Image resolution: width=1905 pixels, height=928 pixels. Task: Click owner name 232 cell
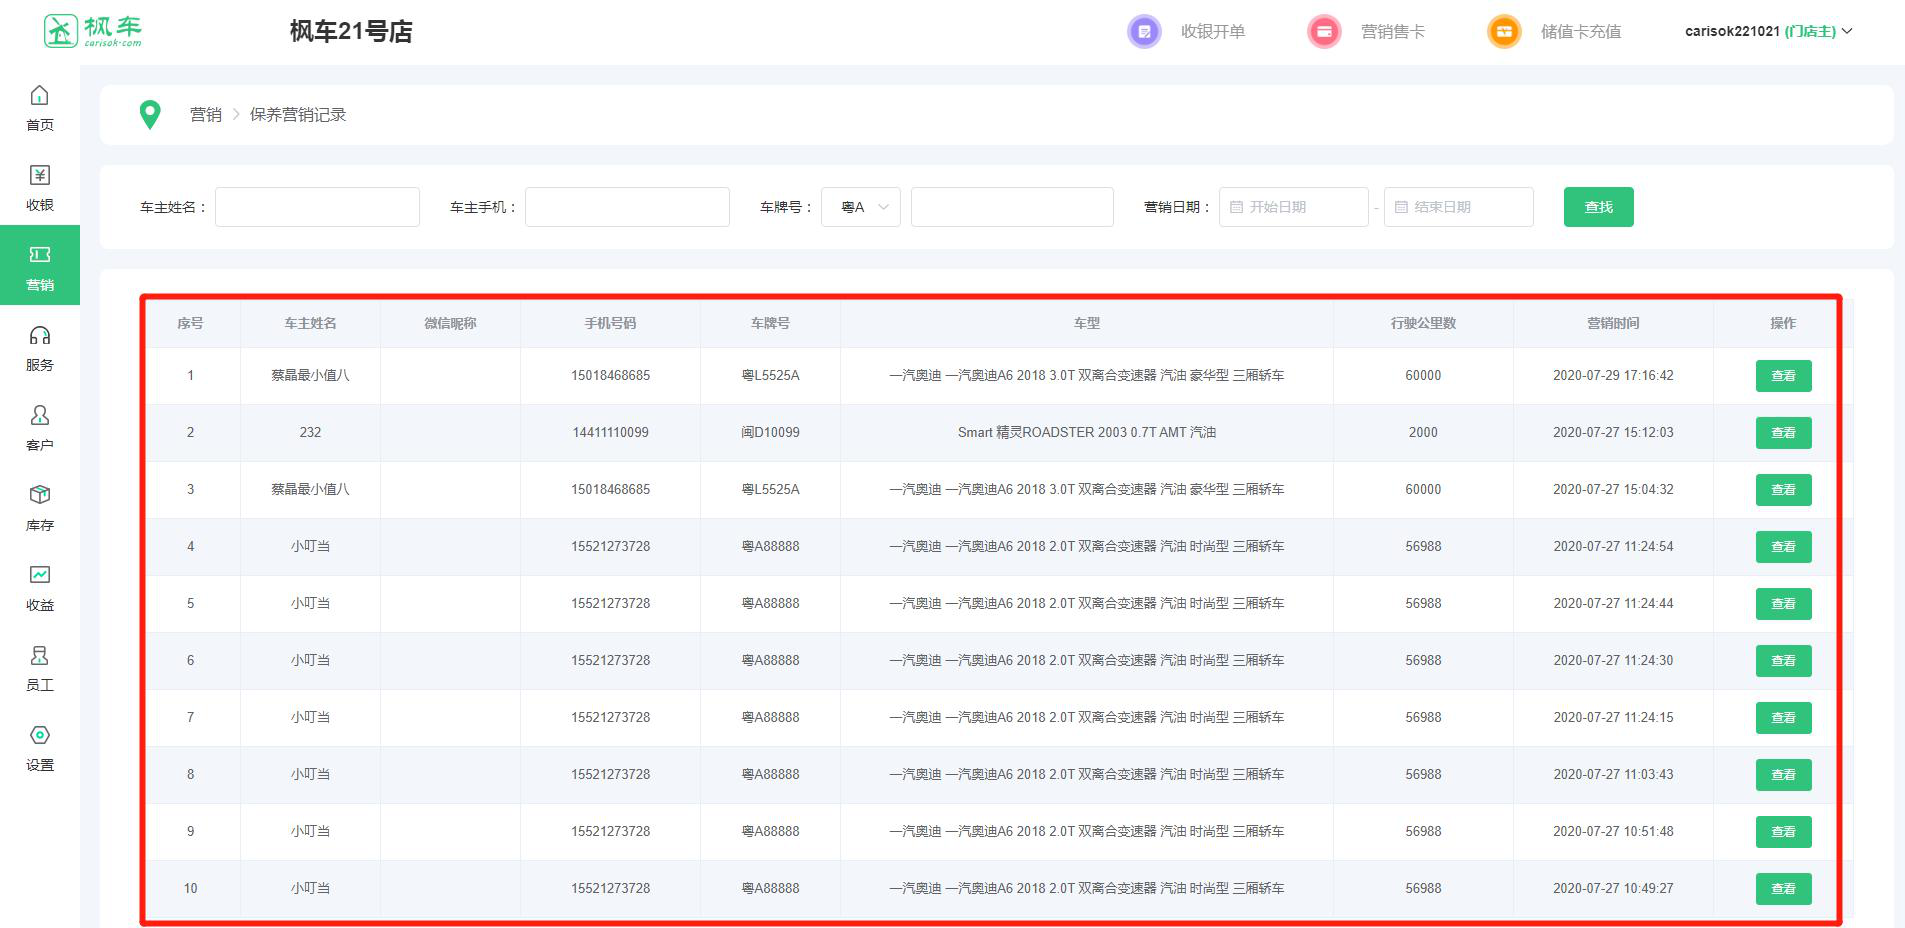tap(310, 433)
